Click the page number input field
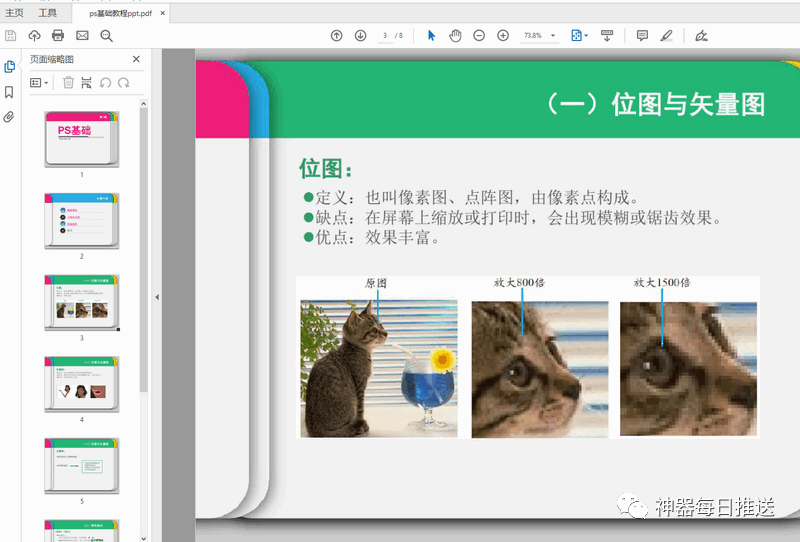Screen dimensions: 800x542 pyautogui.click(x=385, y=35)
